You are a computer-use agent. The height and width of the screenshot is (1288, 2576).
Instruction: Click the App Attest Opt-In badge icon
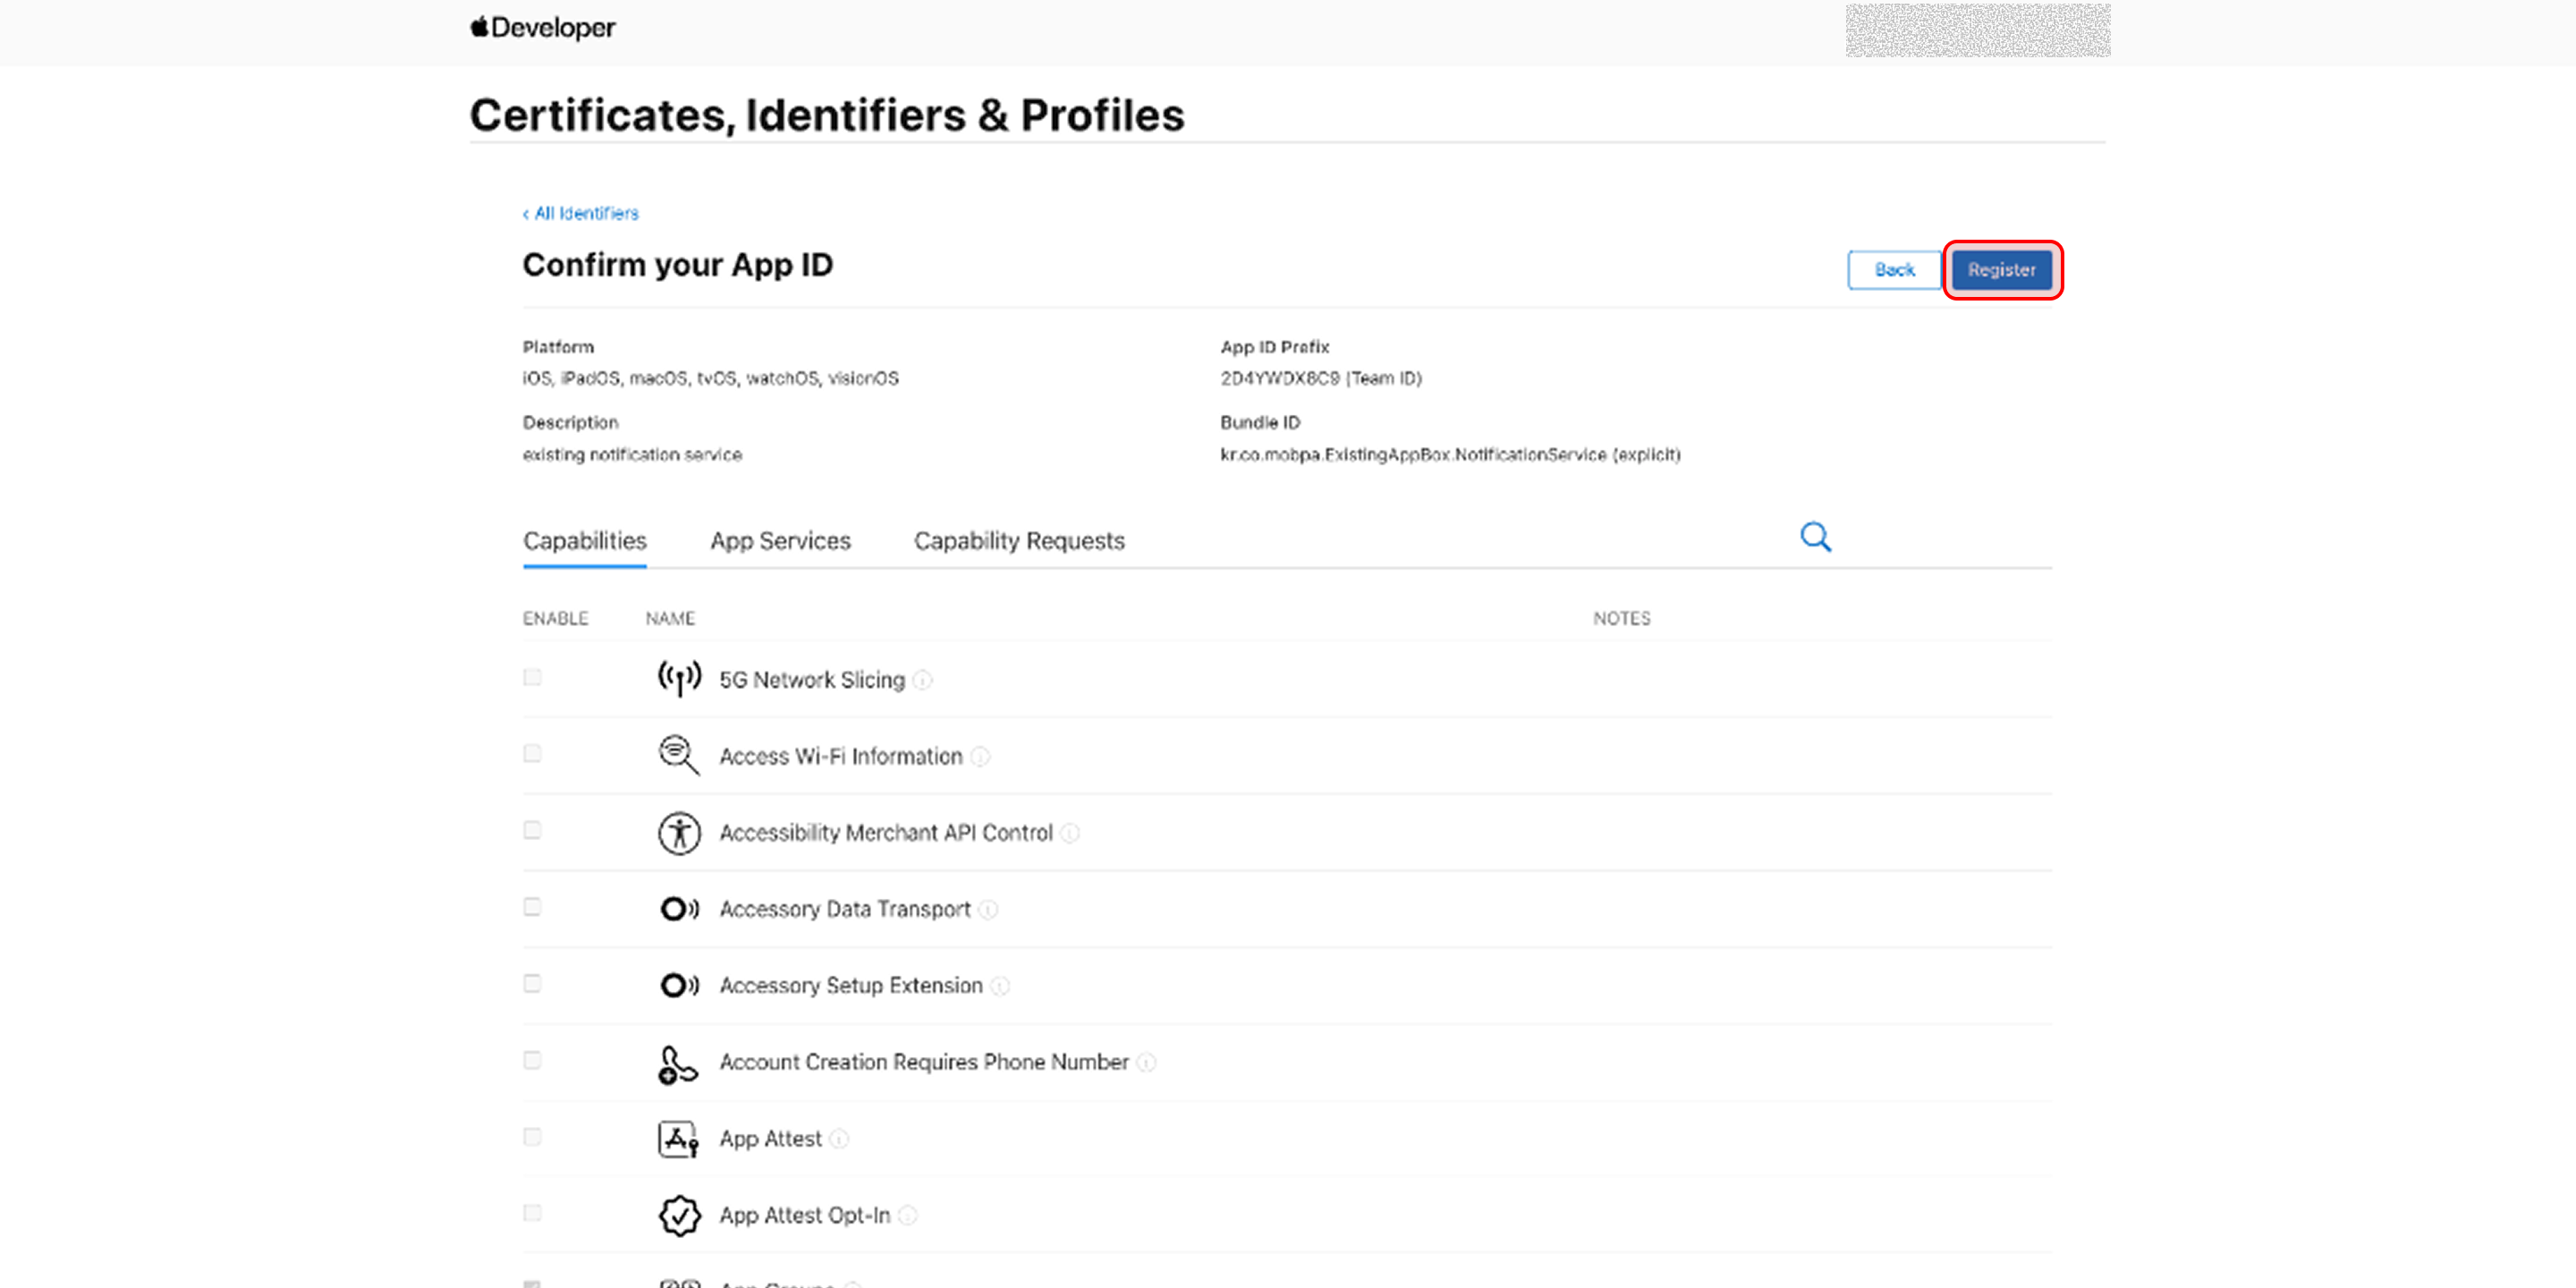(x=679, y=1215)
